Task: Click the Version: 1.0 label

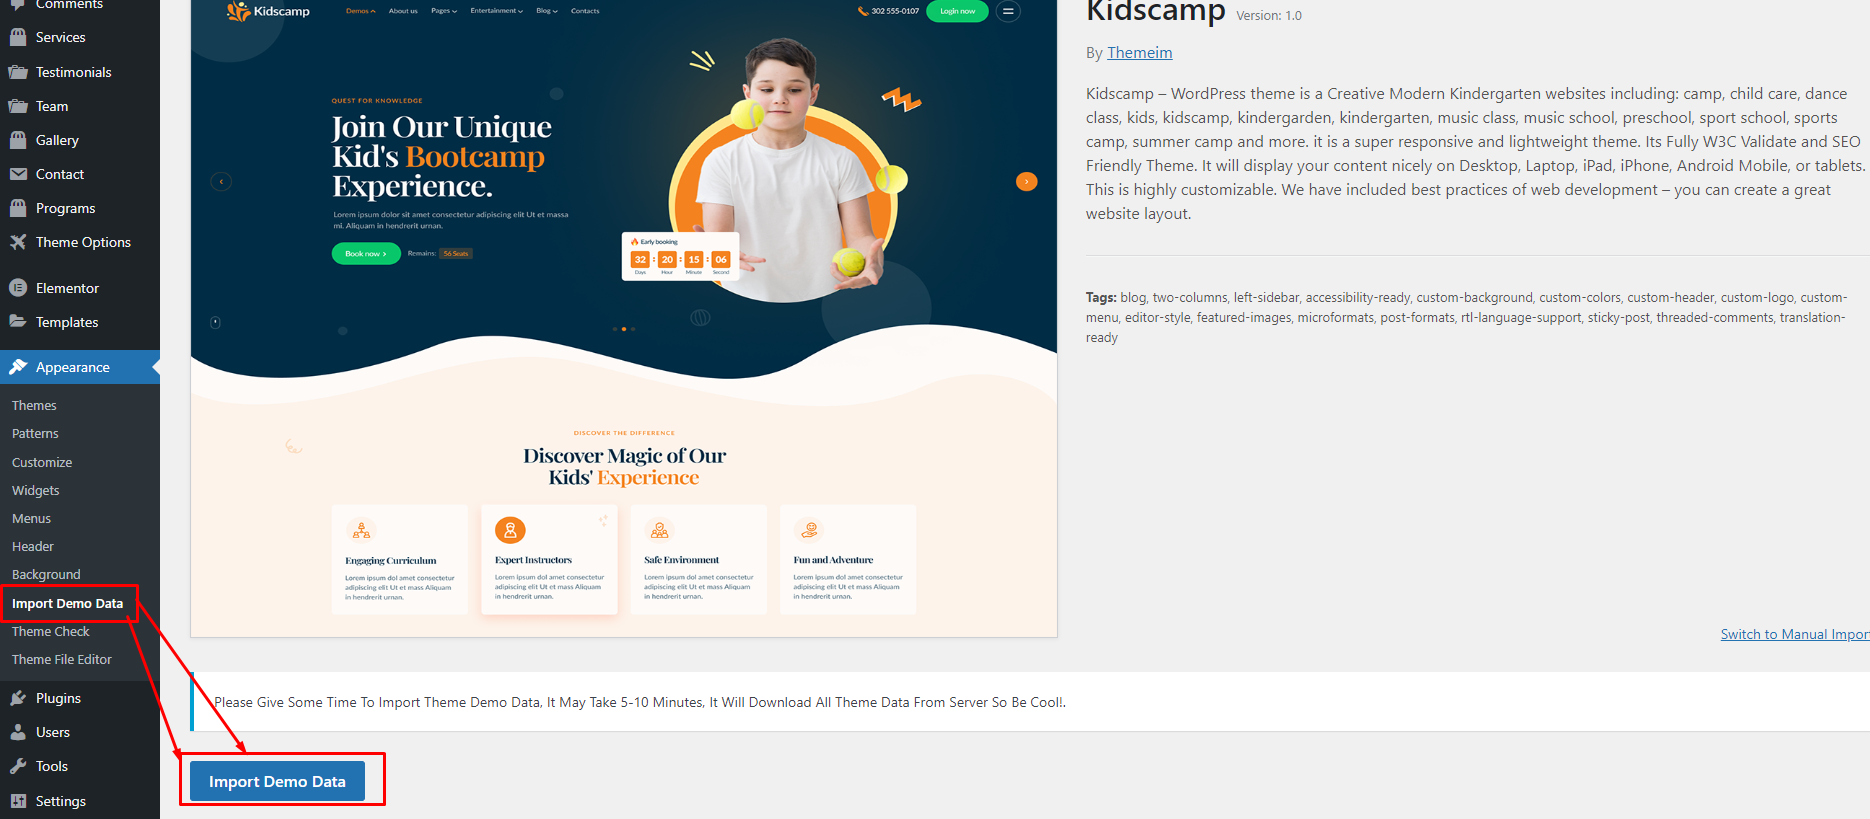Action: [x=1269, y=16]
